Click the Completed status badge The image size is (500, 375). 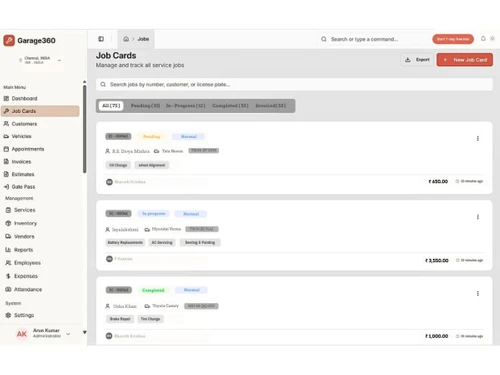point(153,290)
